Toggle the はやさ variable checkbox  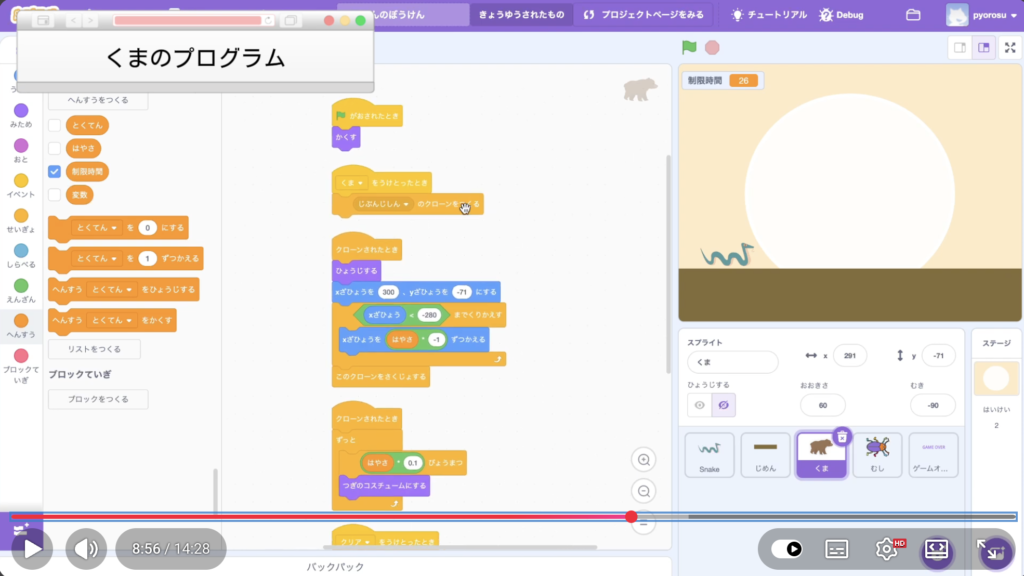point(55,148)
